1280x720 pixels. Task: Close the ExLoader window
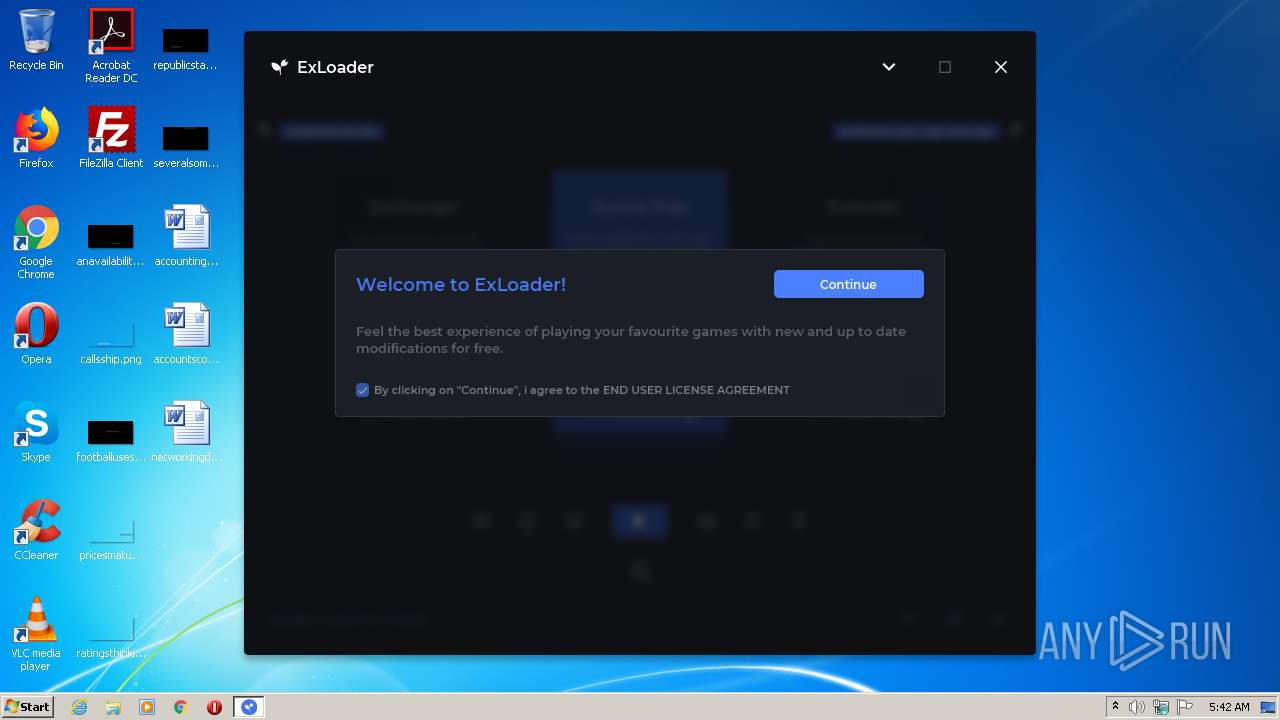pyautogui.click(x=1000, y=67)
